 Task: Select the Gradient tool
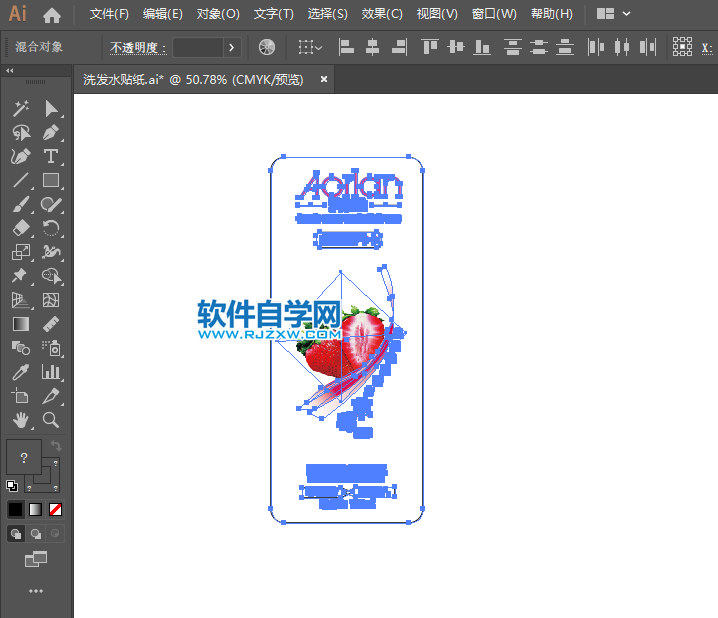21,324
